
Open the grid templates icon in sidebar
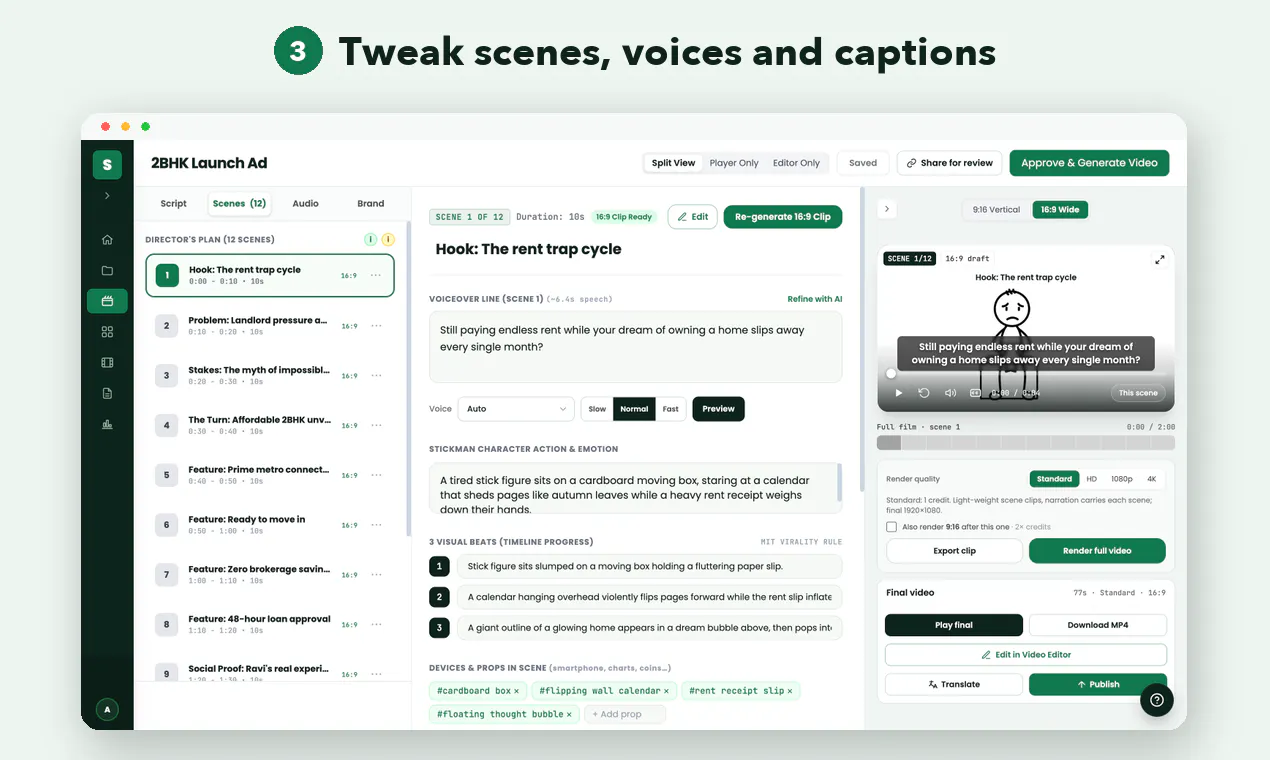(x=107, y=332)
